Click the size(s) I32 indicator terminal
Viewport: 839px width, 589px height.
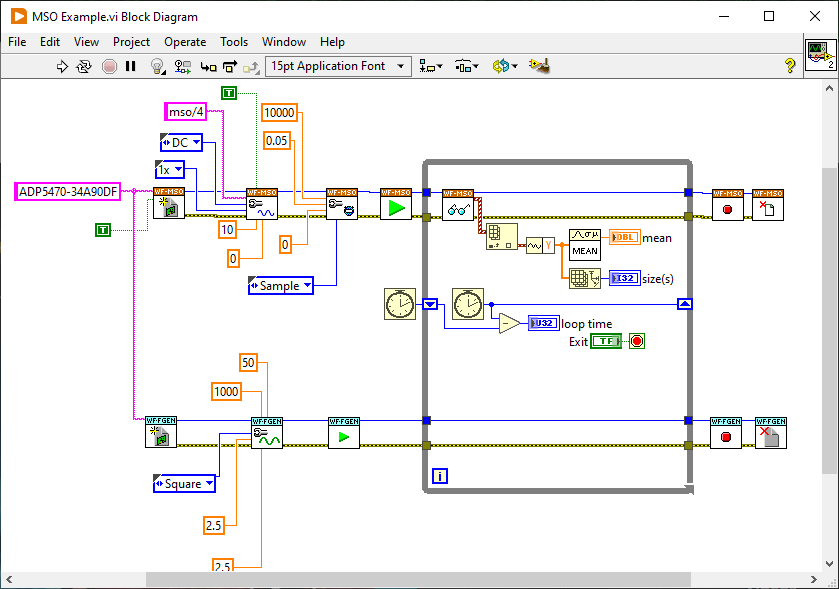[625, 278]
